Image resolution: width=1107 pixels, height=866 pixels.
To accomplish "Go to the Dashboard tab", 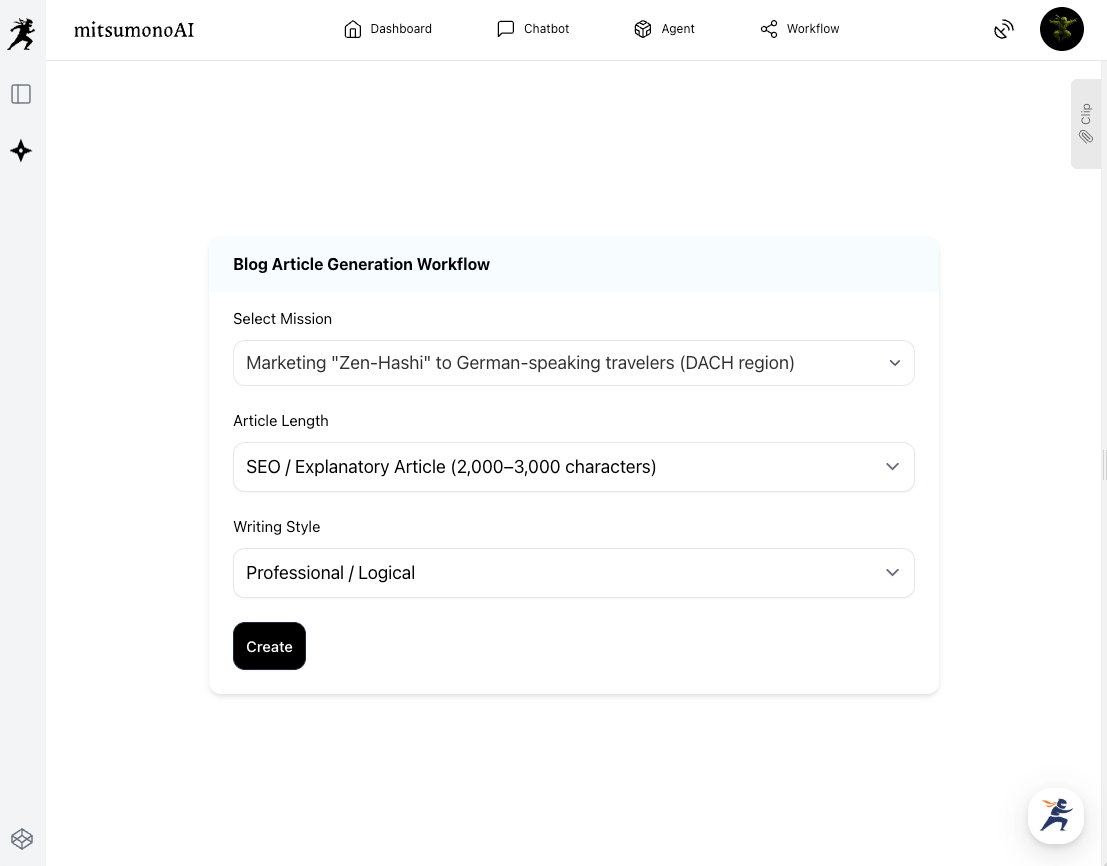I will [388, 29].
